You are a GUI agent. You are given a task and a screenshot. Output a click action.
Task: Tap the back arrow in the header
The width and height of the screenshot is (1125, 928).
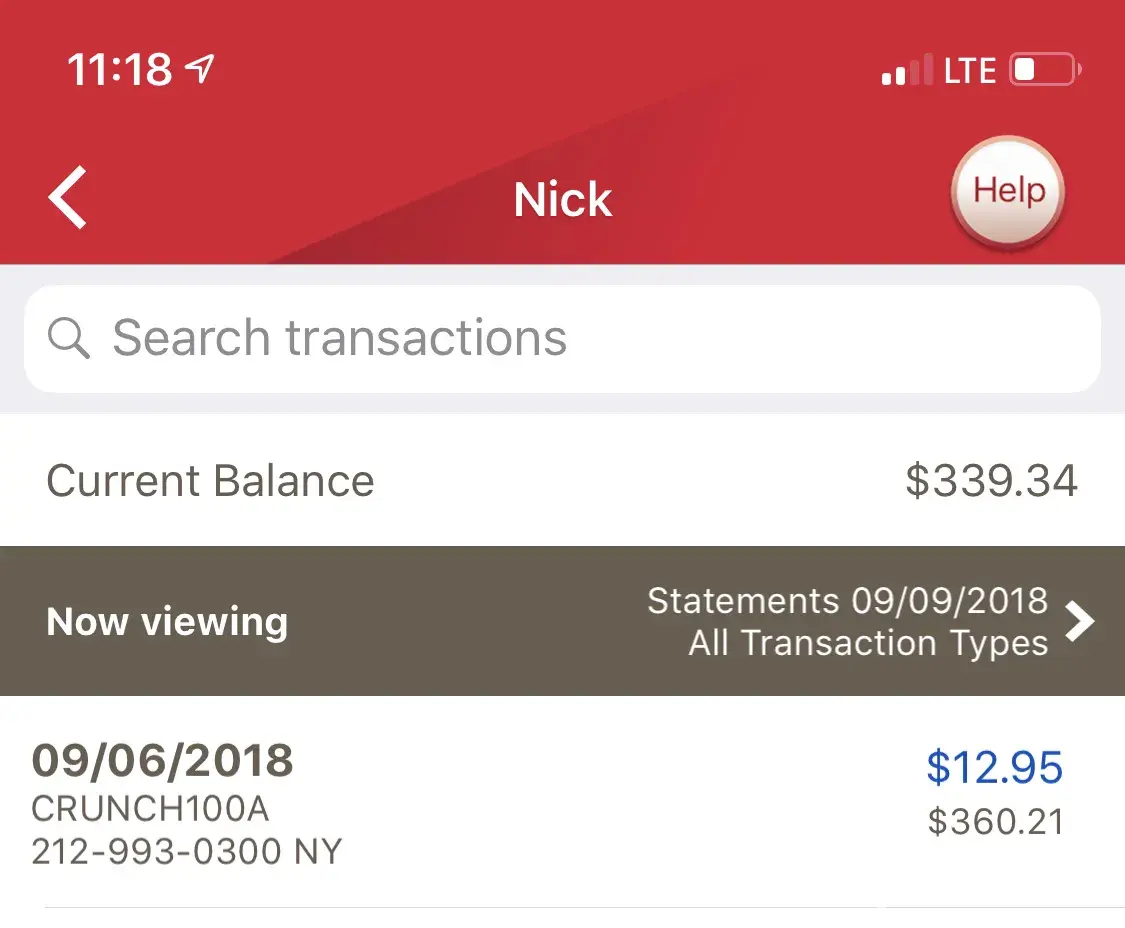click(68, 197)
